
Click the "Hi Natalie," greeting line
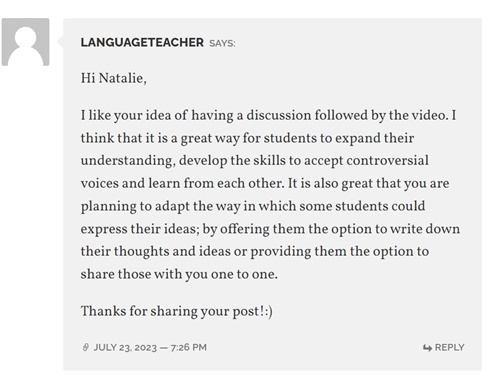pos(114,79)
